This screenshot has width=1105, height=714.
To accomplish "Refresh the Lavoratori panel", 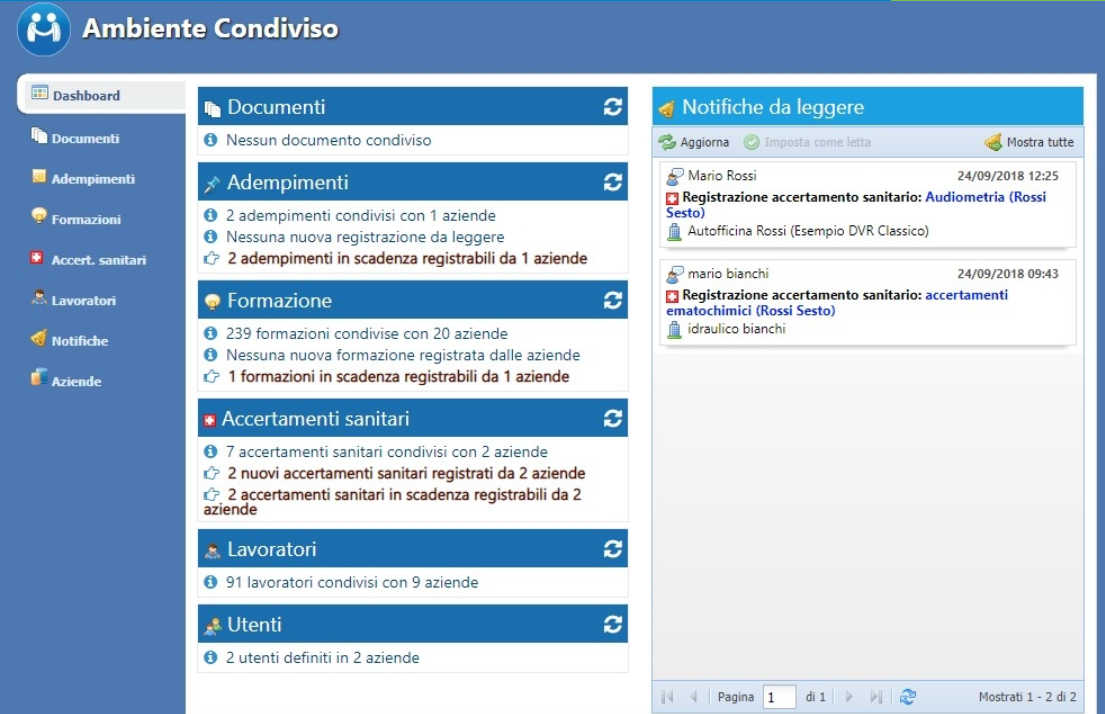I will click(613, 549).
